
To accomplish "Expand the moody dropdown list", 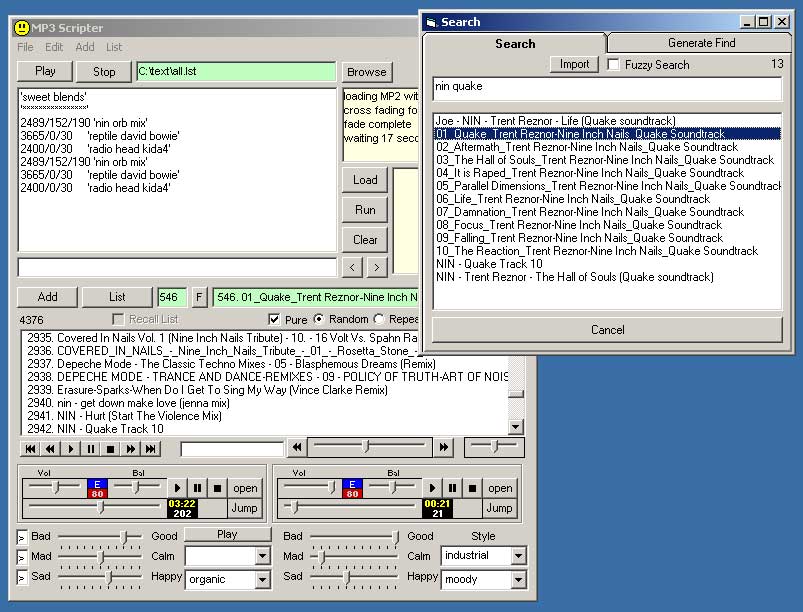I will (517, 579).
